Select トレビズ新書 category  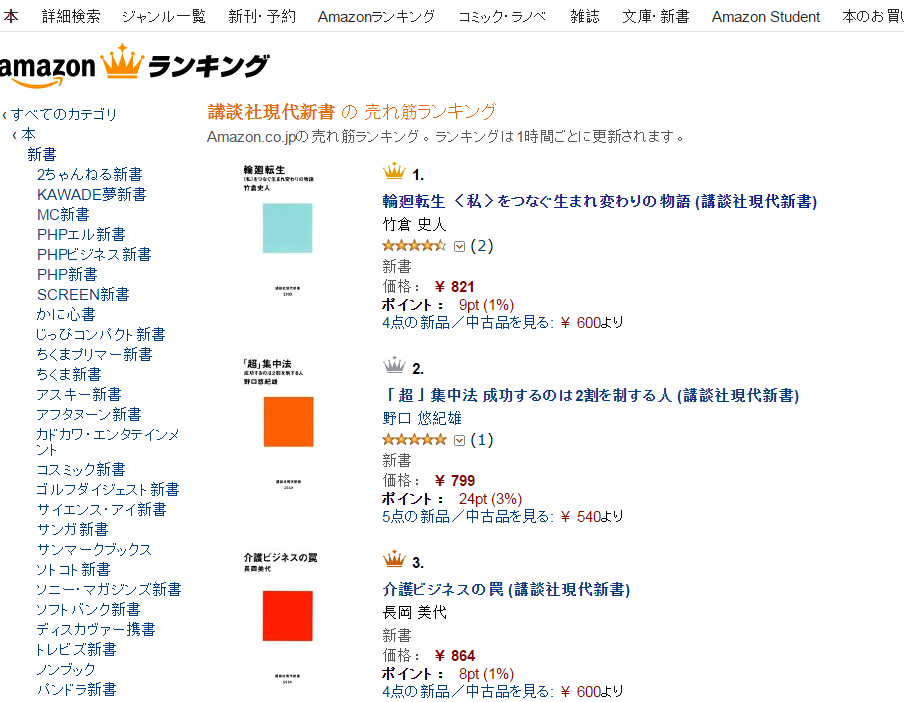(76, 650)
